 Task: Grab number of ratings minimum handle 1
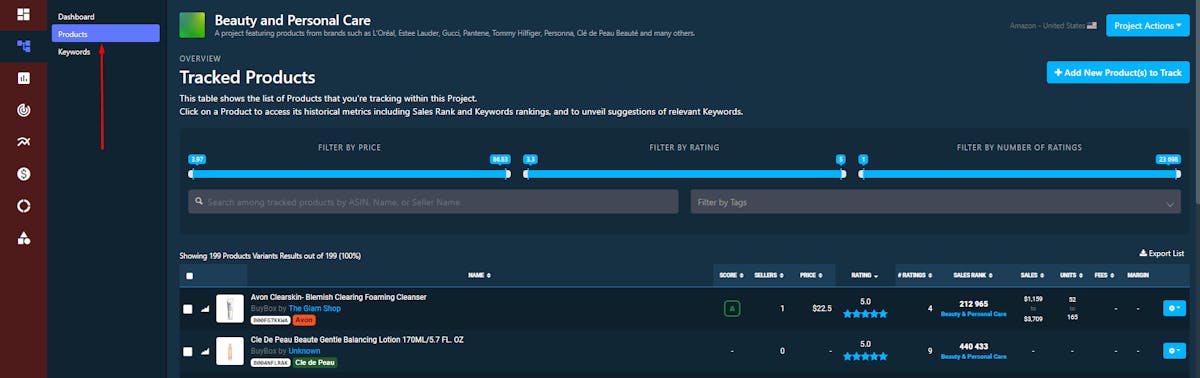pos(860,174)
